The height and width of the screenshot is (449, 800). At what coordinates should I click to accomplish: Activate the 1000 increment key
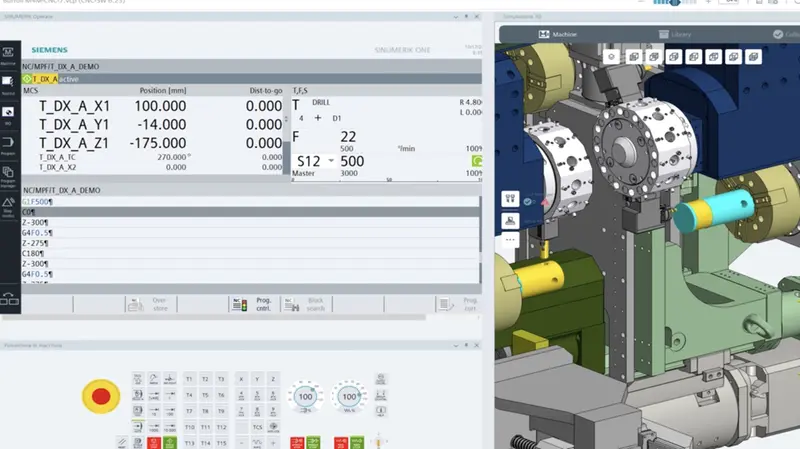[x=154, y=428]
